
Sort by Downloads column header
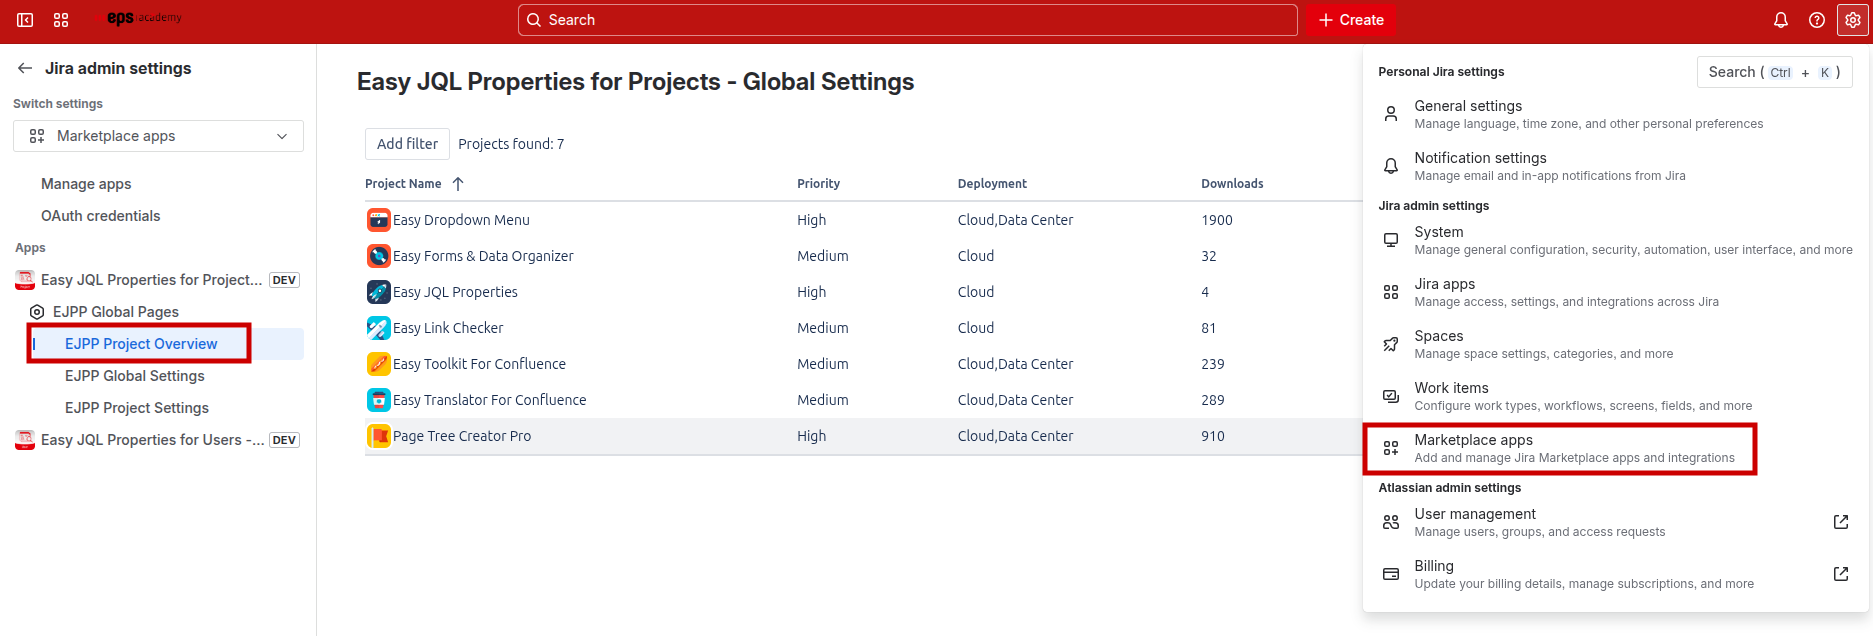1232,184
